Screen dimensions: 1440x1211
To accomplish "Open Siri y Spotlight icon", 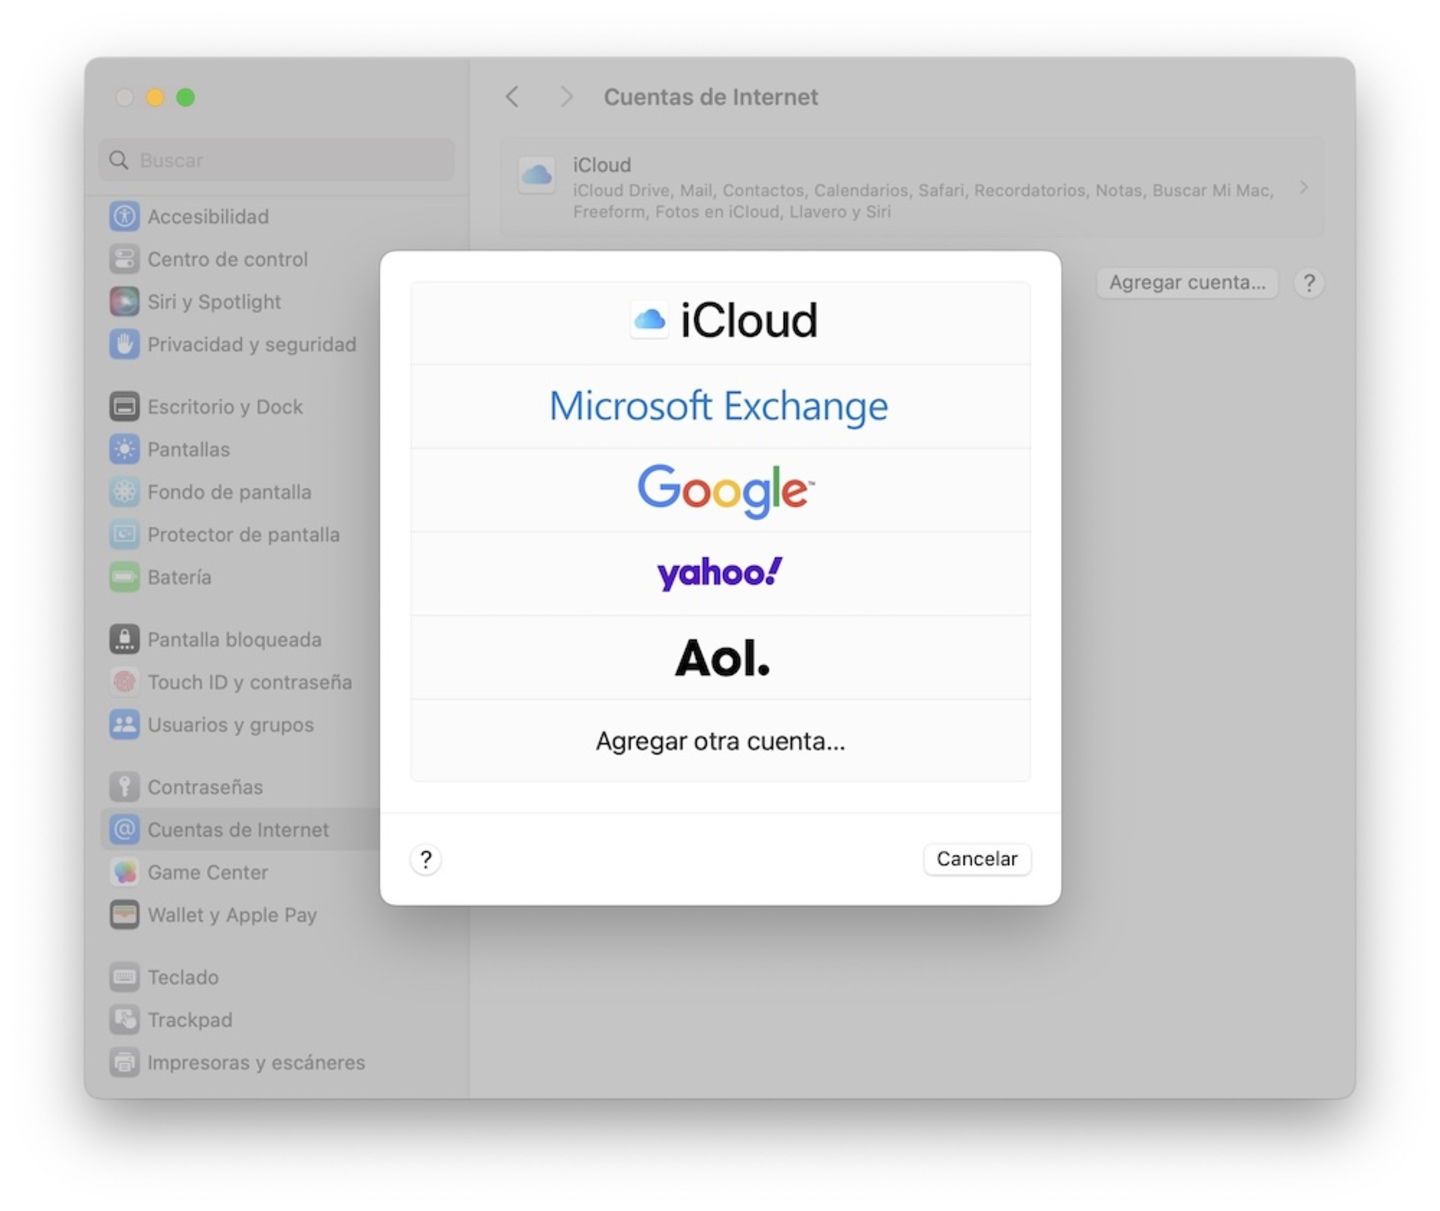I will point(124,301).
